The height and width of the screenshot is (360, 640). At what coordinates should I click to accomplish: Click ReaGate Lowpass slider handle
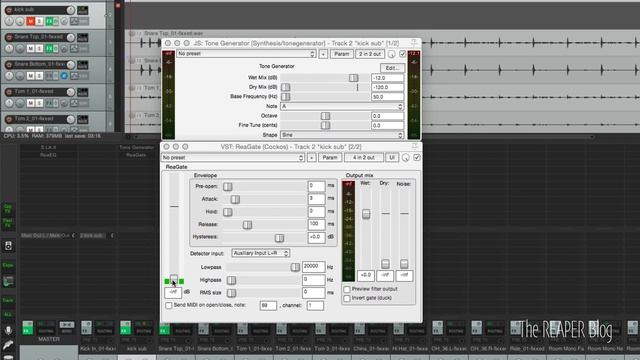(295, 267)
